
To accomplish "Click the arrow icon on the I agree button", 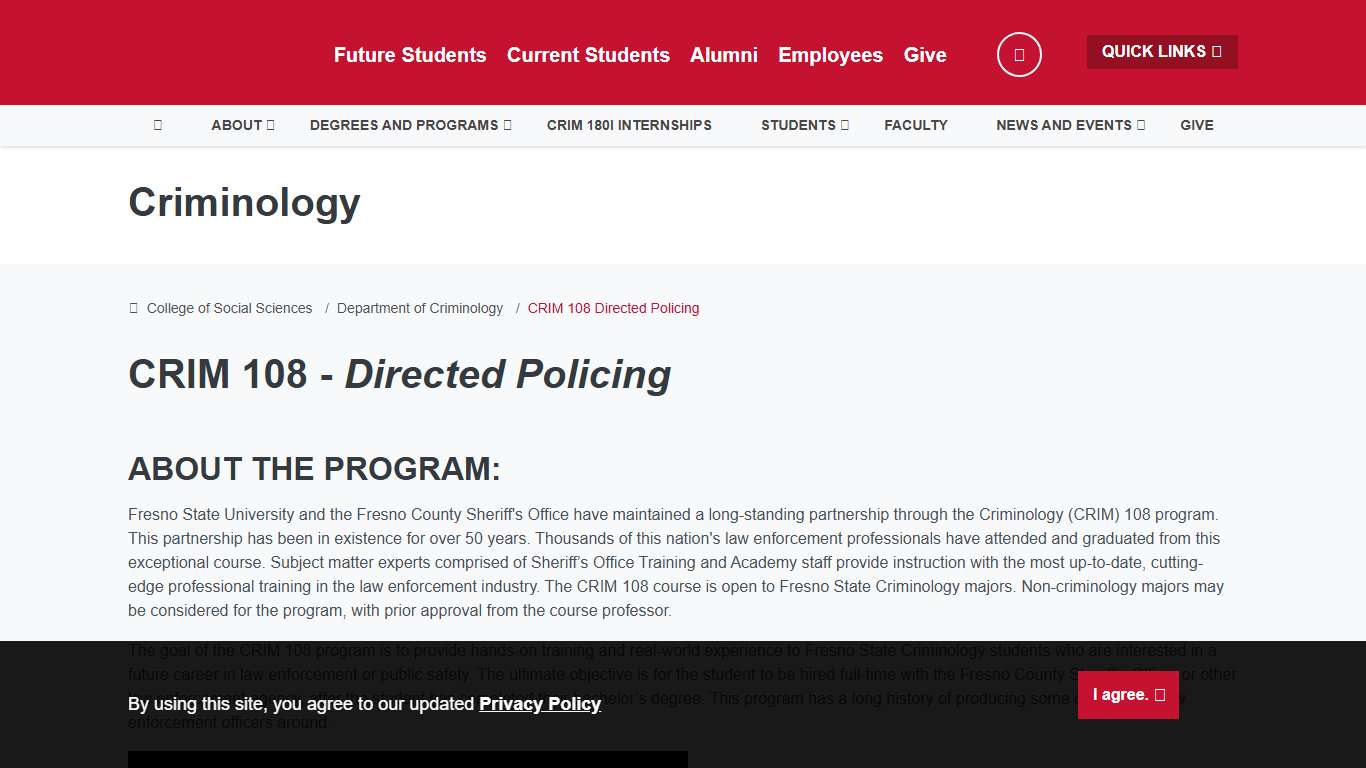I will (1159, 694).
